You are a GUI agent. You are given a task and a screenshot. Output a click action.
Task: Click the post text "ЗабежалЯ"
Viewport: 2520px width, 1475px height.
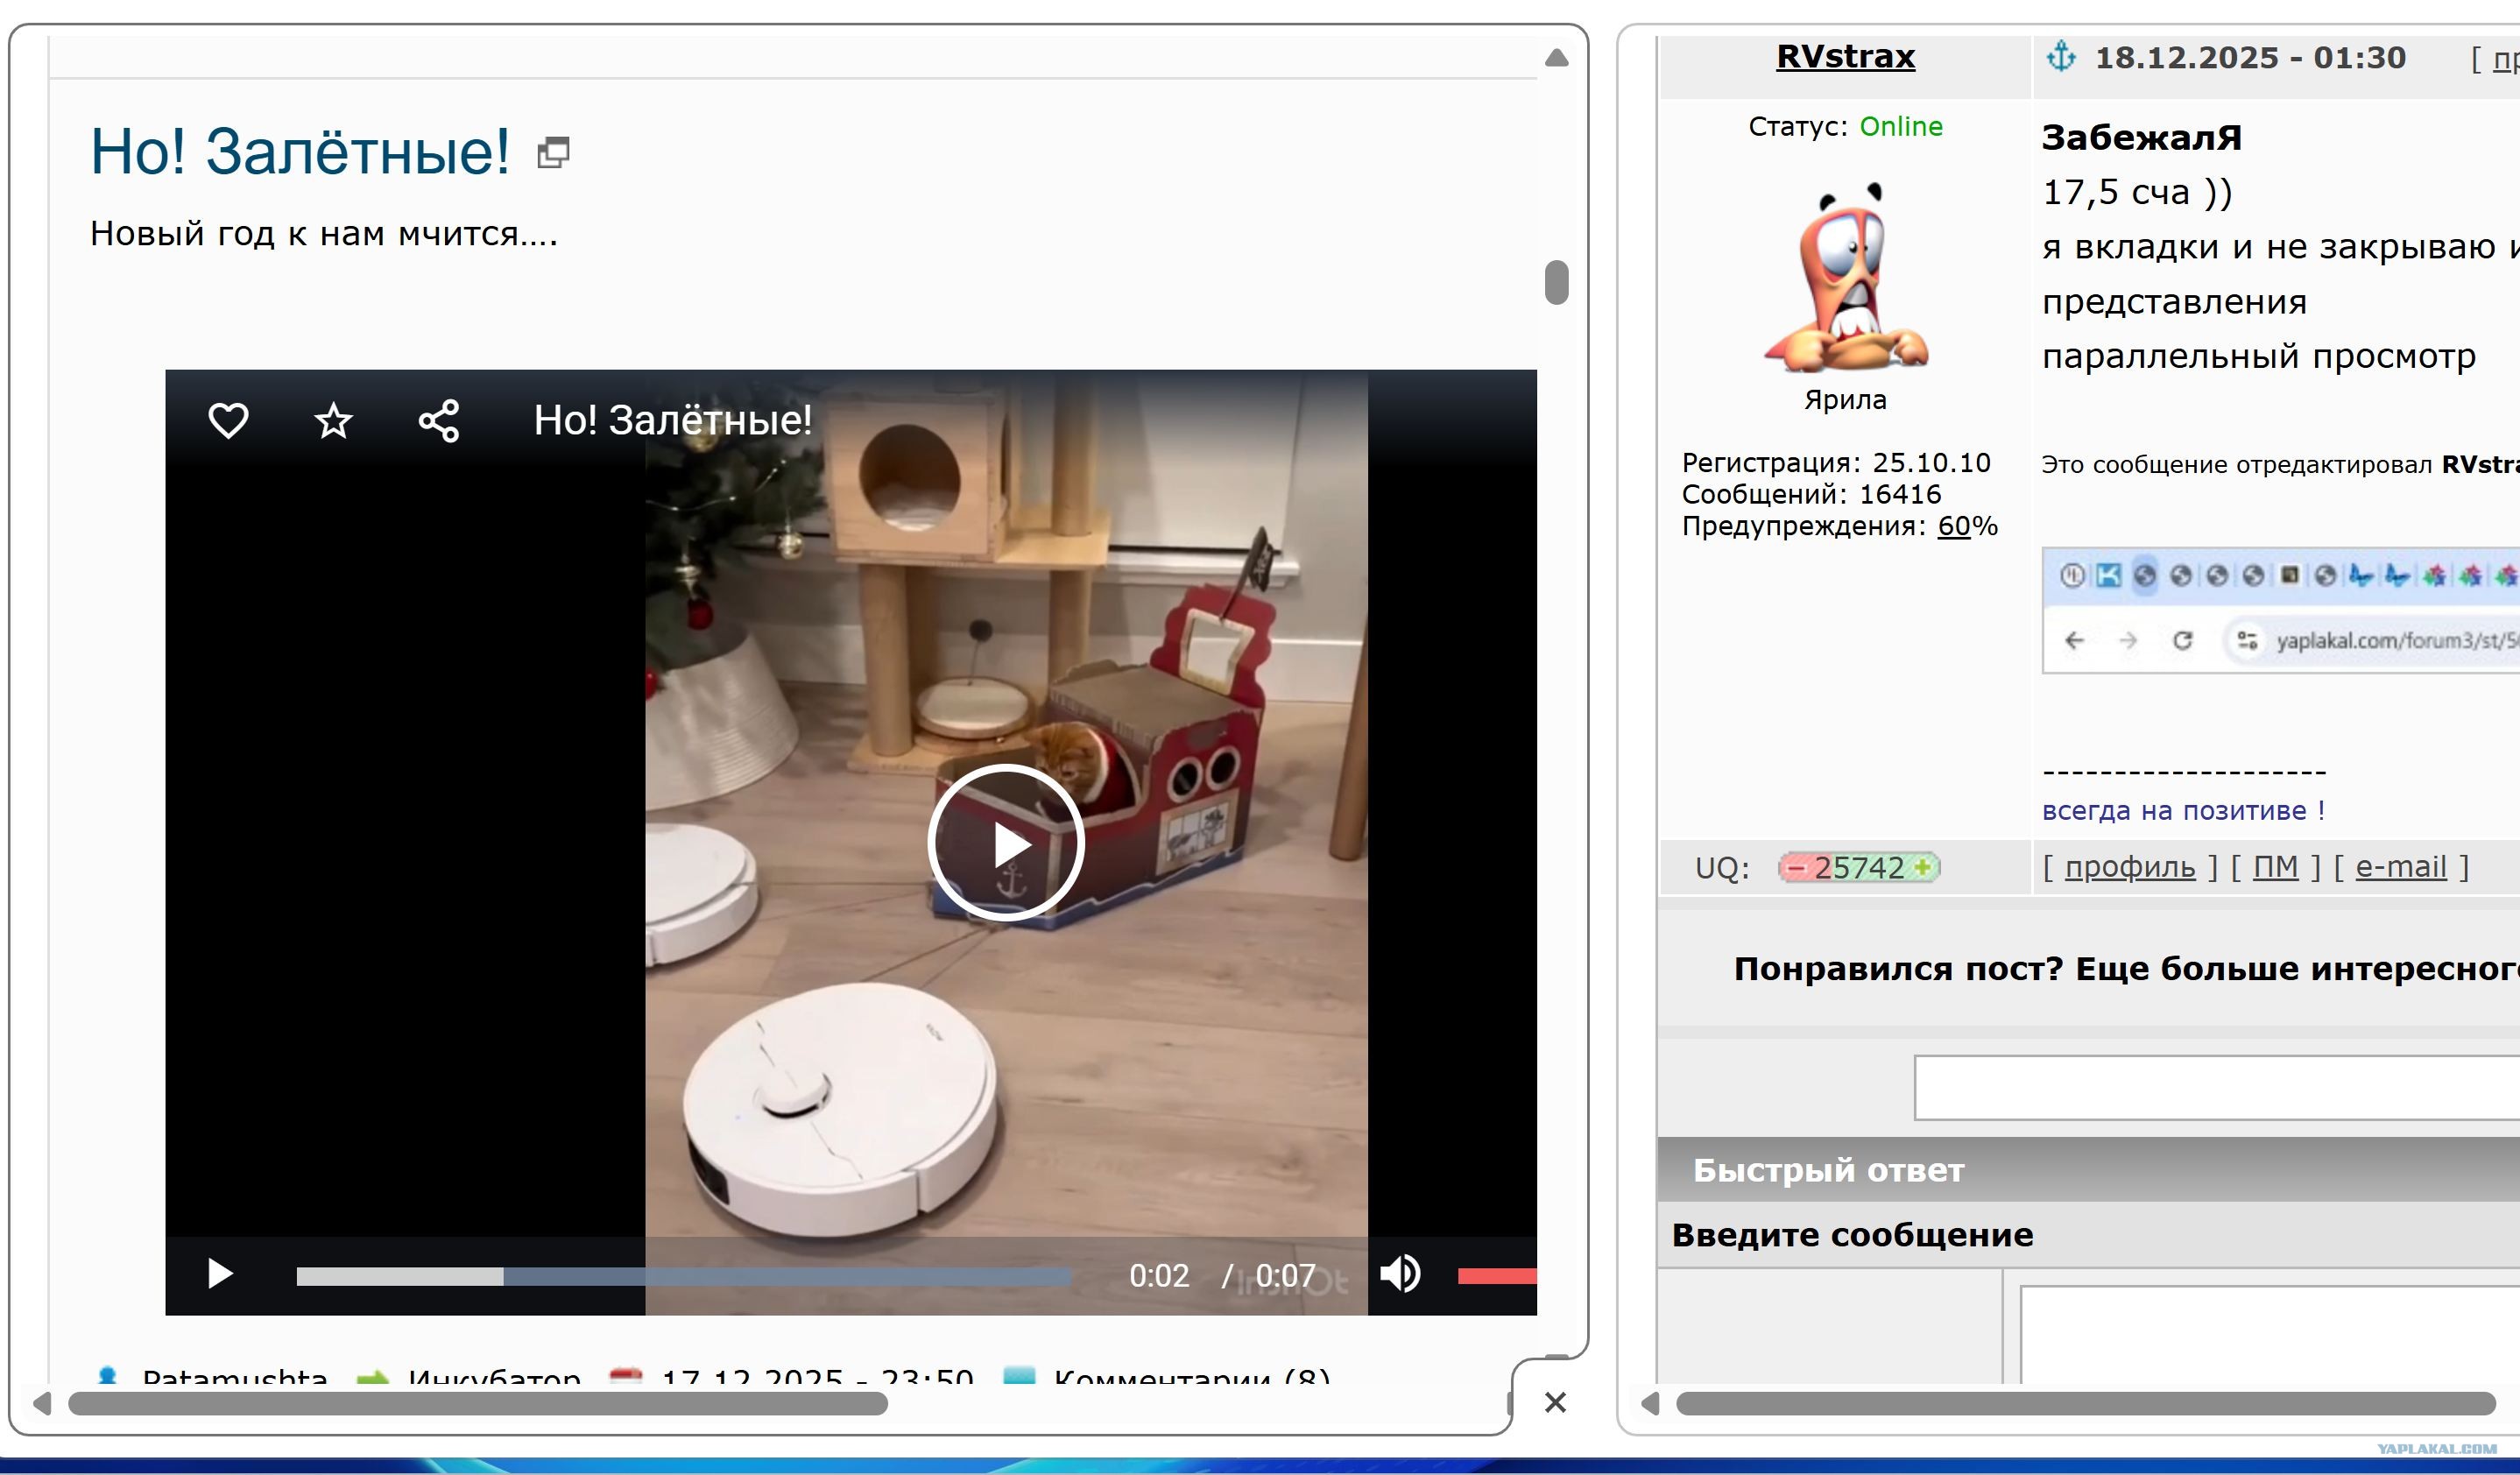(2141, 137)
